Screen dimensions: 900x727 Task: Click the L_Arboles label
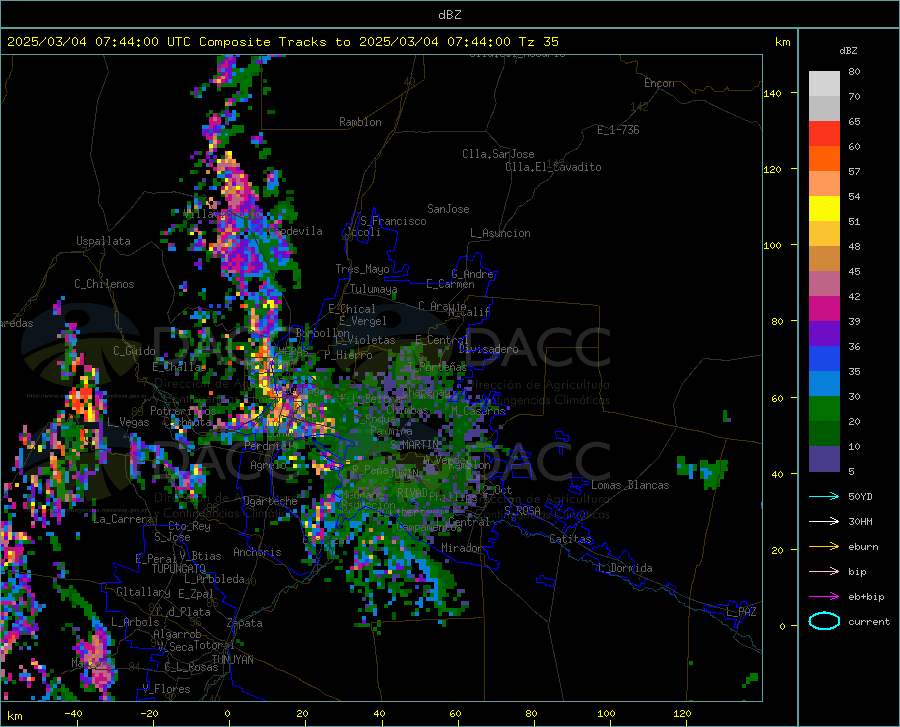coord(135,622)
